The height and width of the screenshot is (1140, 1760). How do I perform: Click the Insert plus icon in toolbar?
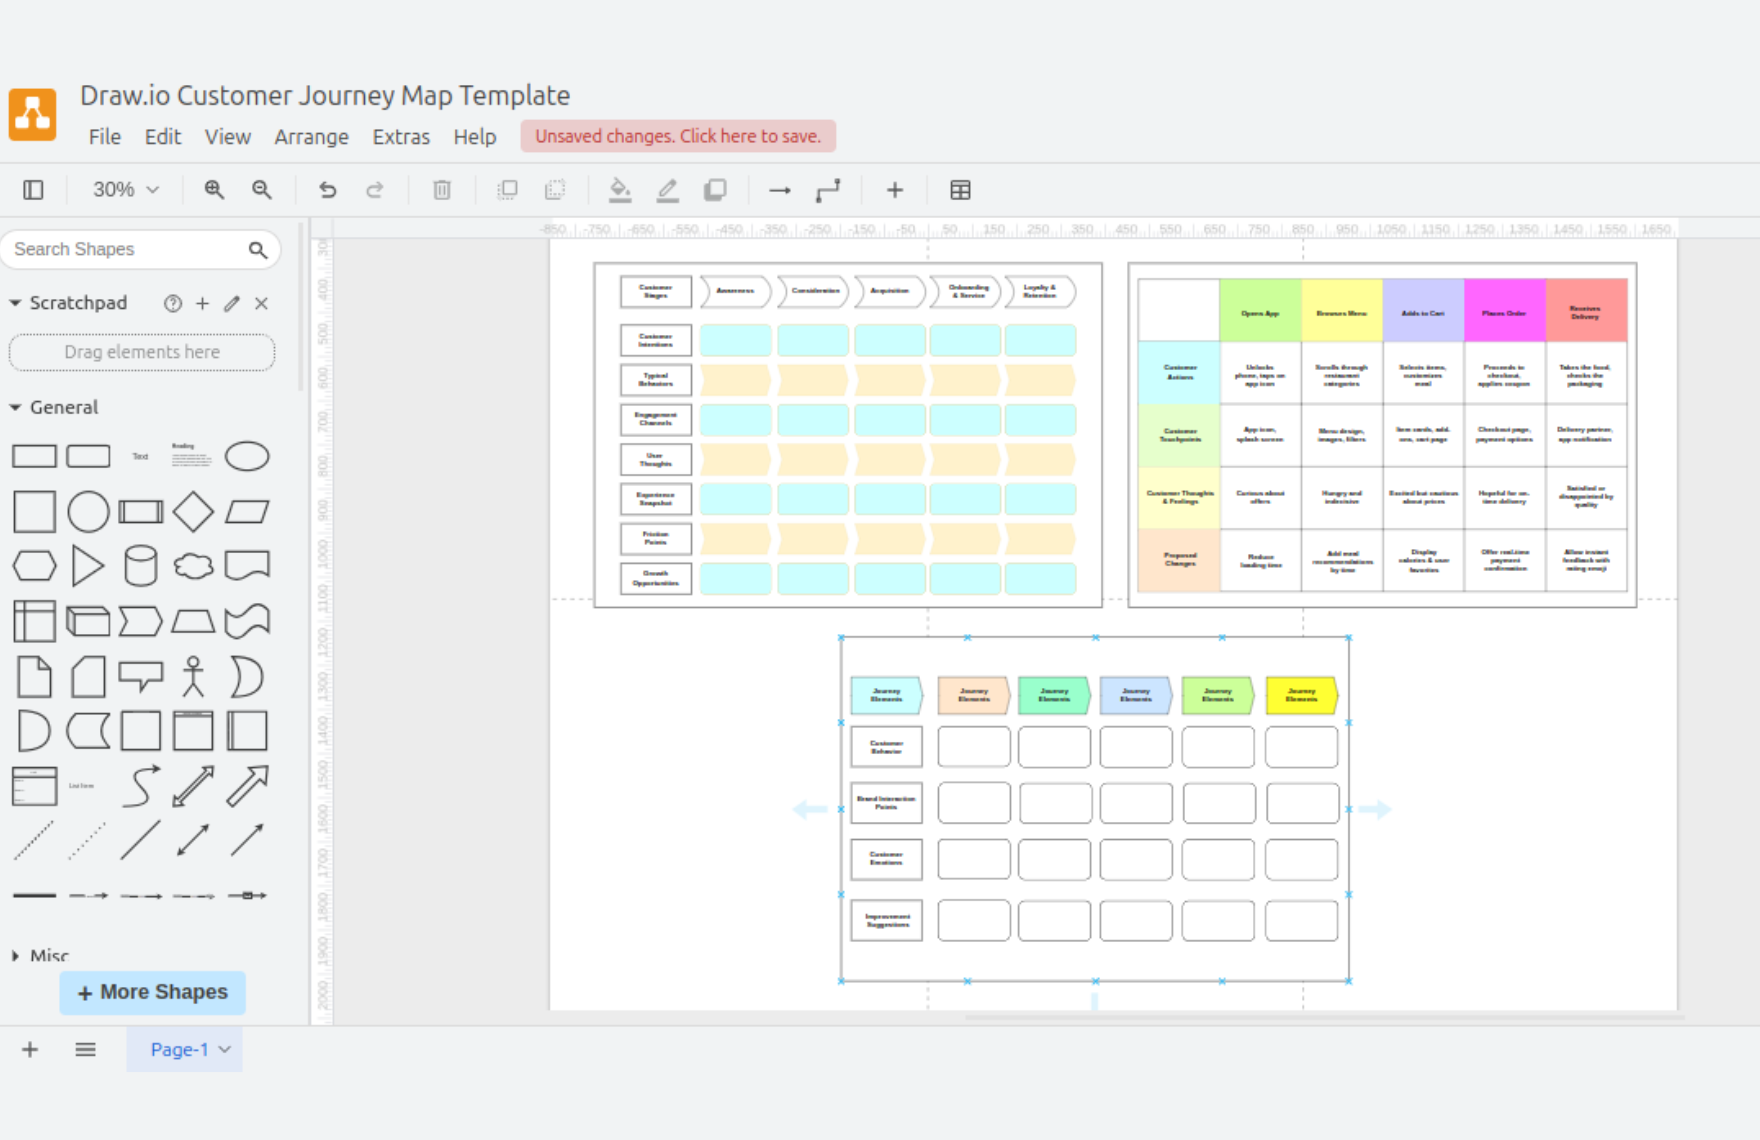pos(895,190)
